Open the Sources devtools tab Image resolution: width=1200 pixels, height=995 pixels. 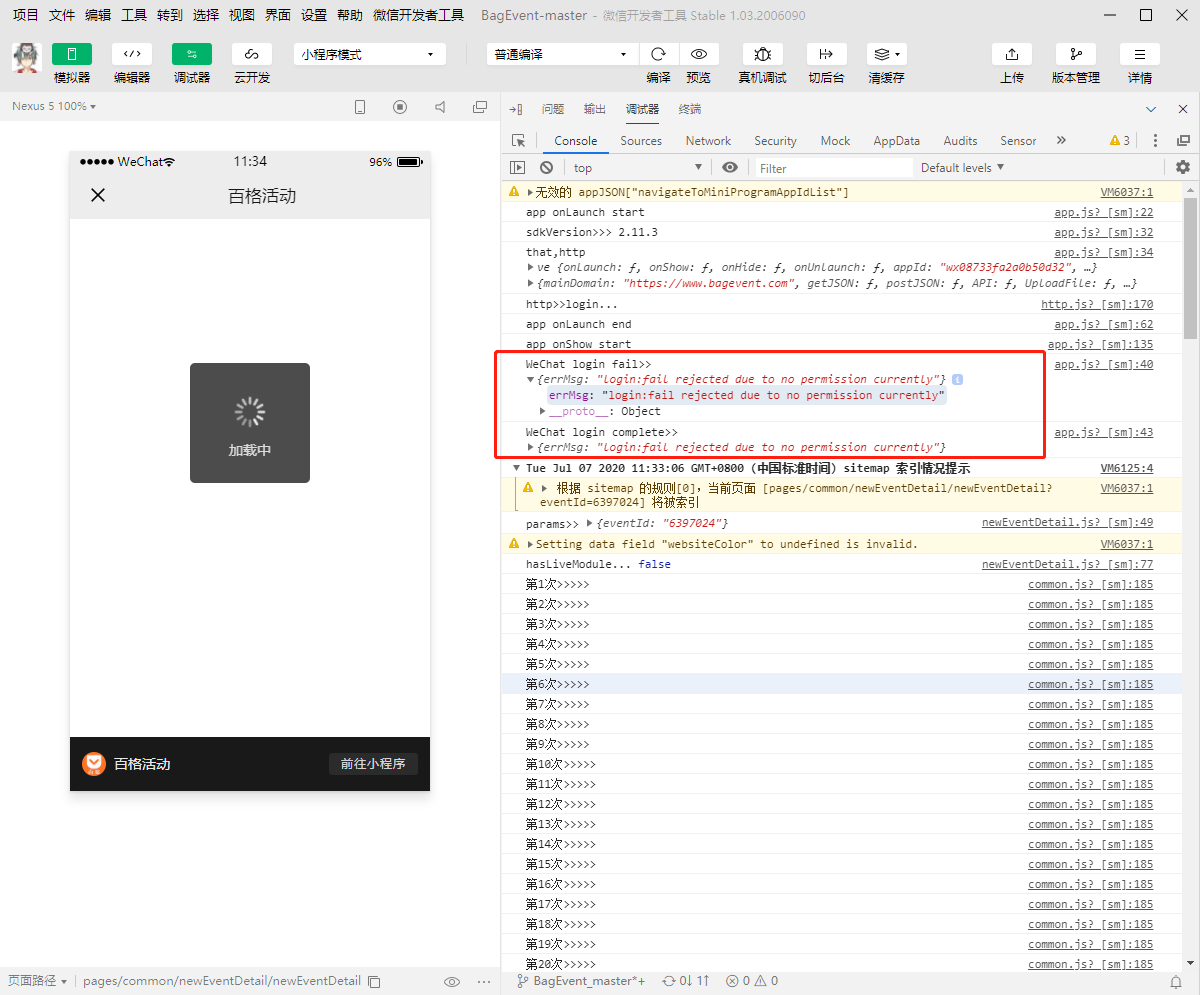(x=641, y=141)
